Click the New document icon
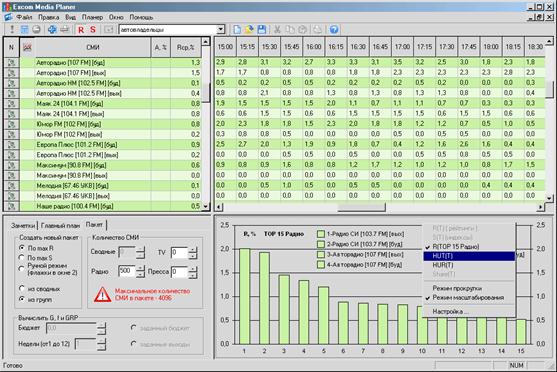This screenshot has height=372, width=557. [x=237, y=29]
